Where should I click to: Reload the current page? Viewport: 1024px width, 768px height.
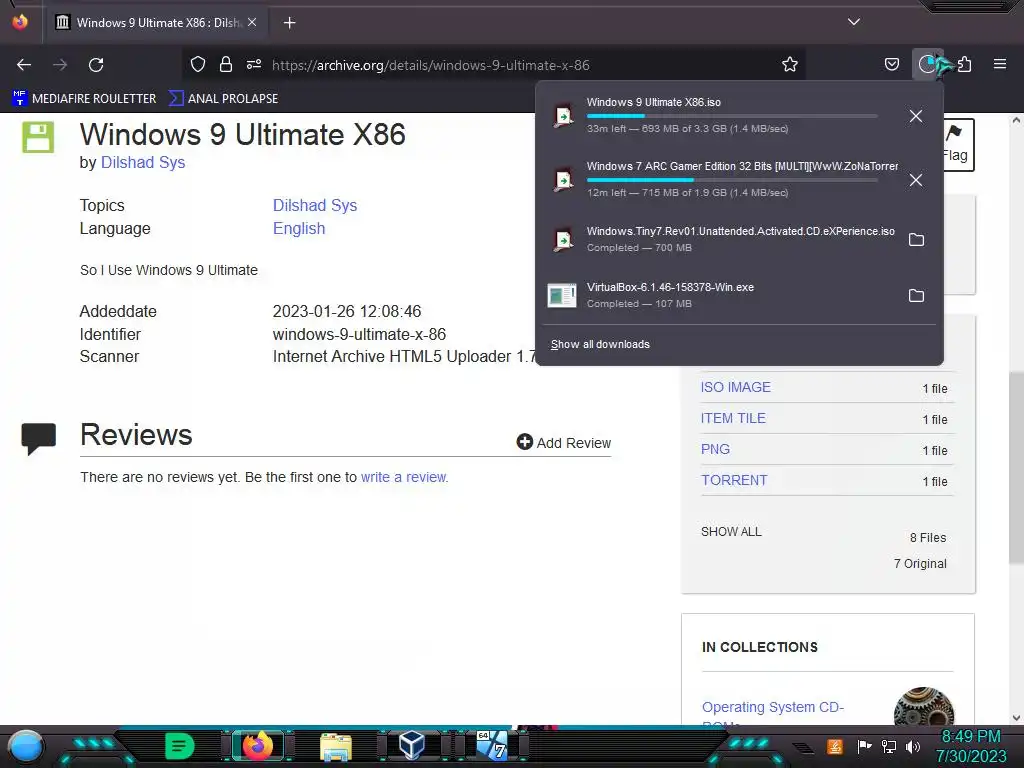96,65
